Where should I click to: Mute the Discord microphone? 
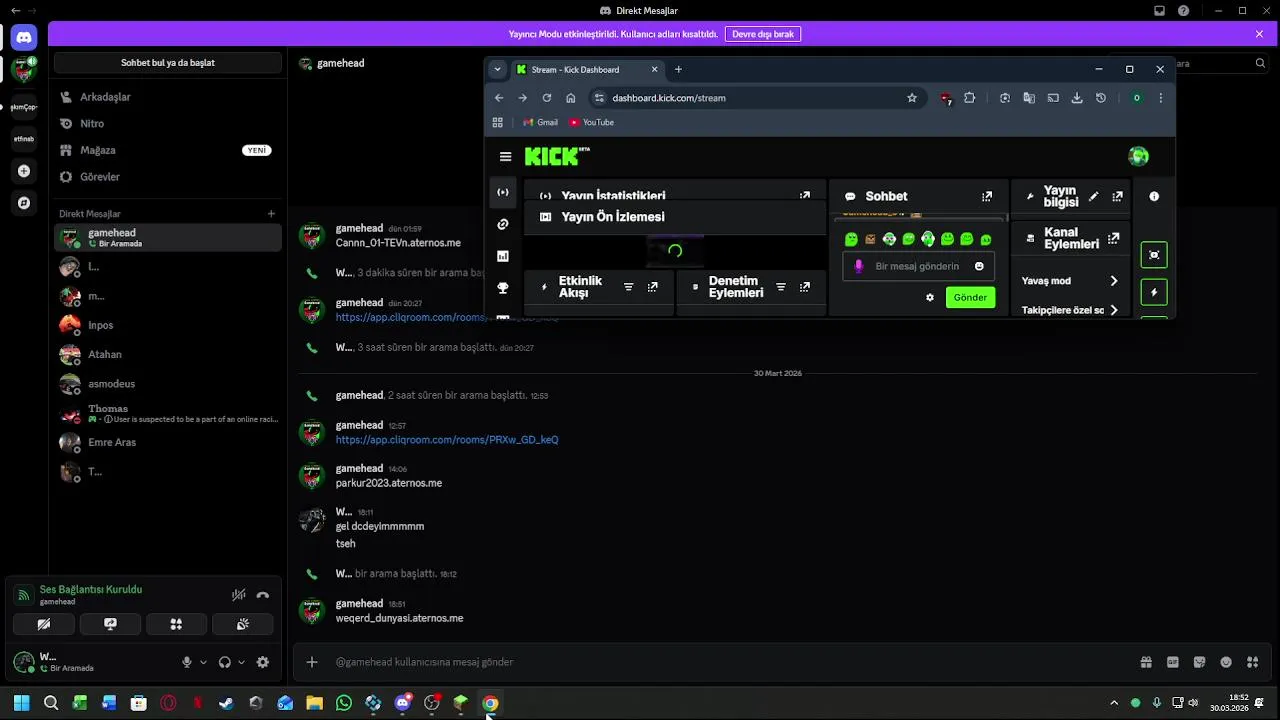coord(186,662)
